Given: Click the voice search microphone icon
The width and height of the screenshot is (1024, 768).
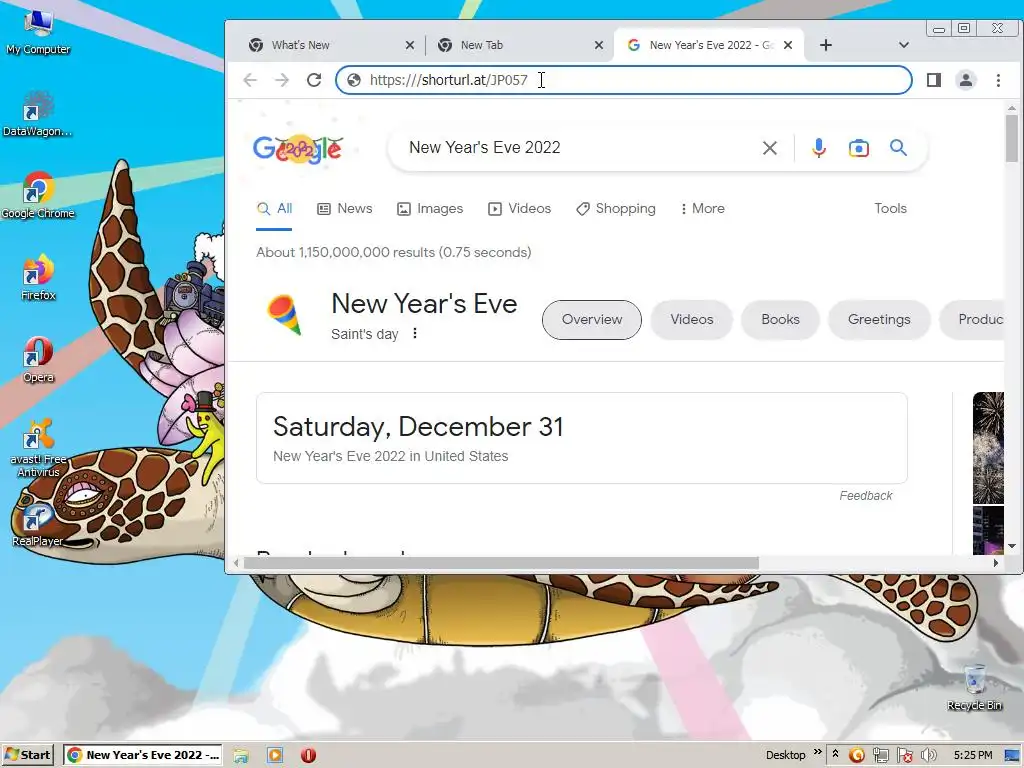Looking at the screenshot, I should pyautogui.click(x=818, y=148).
